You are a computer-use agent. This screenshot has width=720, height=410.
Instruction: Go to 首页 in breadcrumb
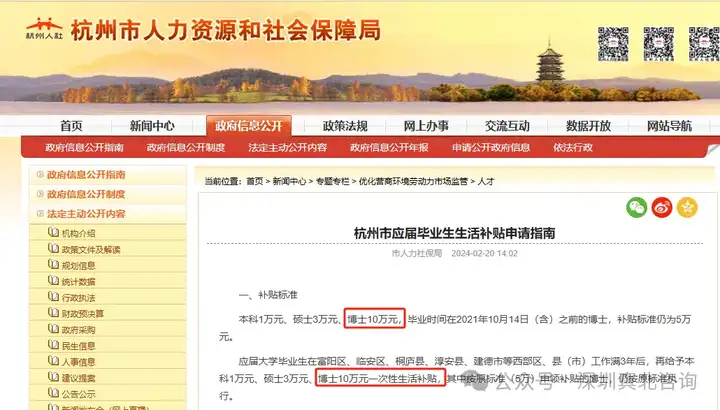point(254,181)
